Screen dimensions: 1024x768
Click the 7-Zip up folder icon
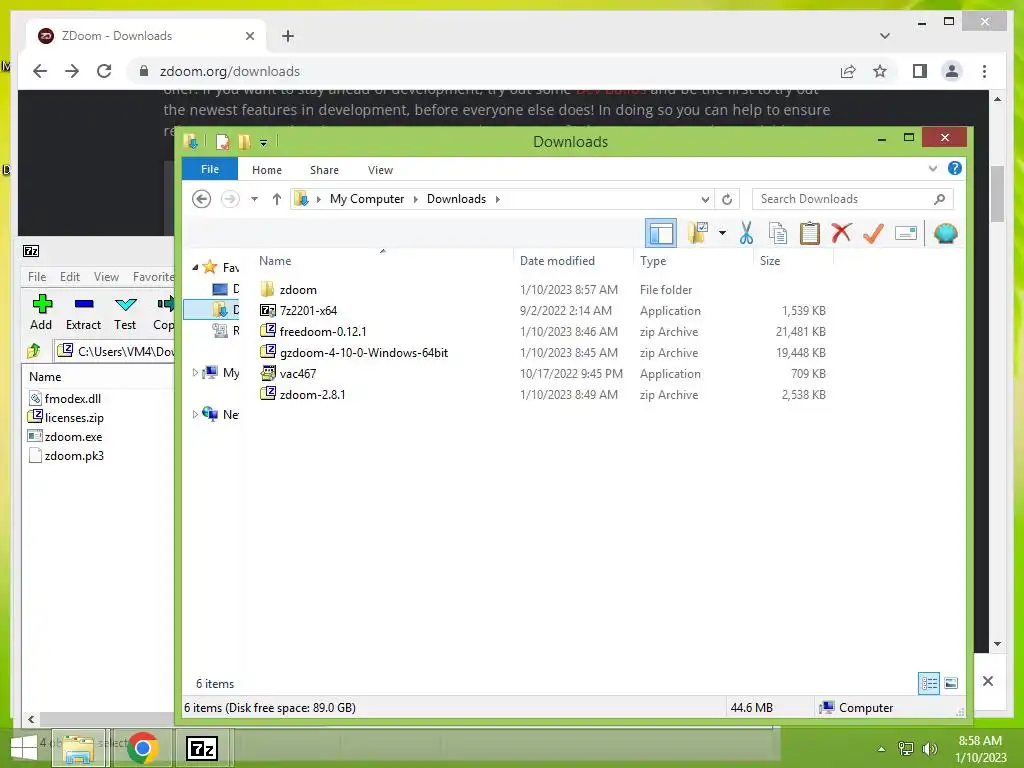point(34,351)
